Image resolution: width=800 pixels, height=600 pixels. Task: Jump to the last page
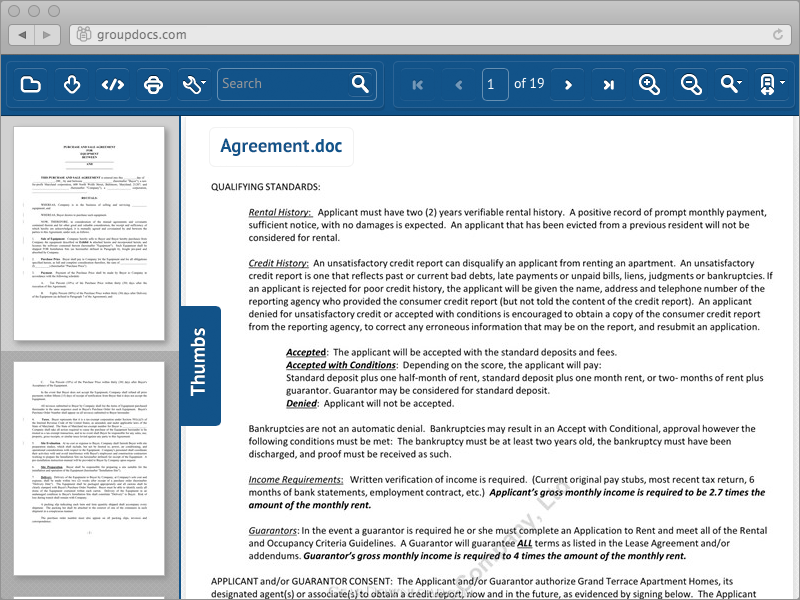tap(608, 85)
